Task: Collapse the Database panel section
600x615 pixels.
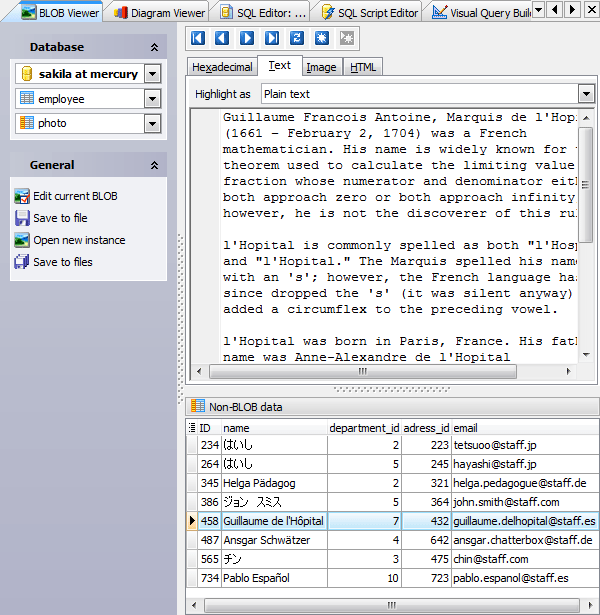Action: tap(154, 47)
